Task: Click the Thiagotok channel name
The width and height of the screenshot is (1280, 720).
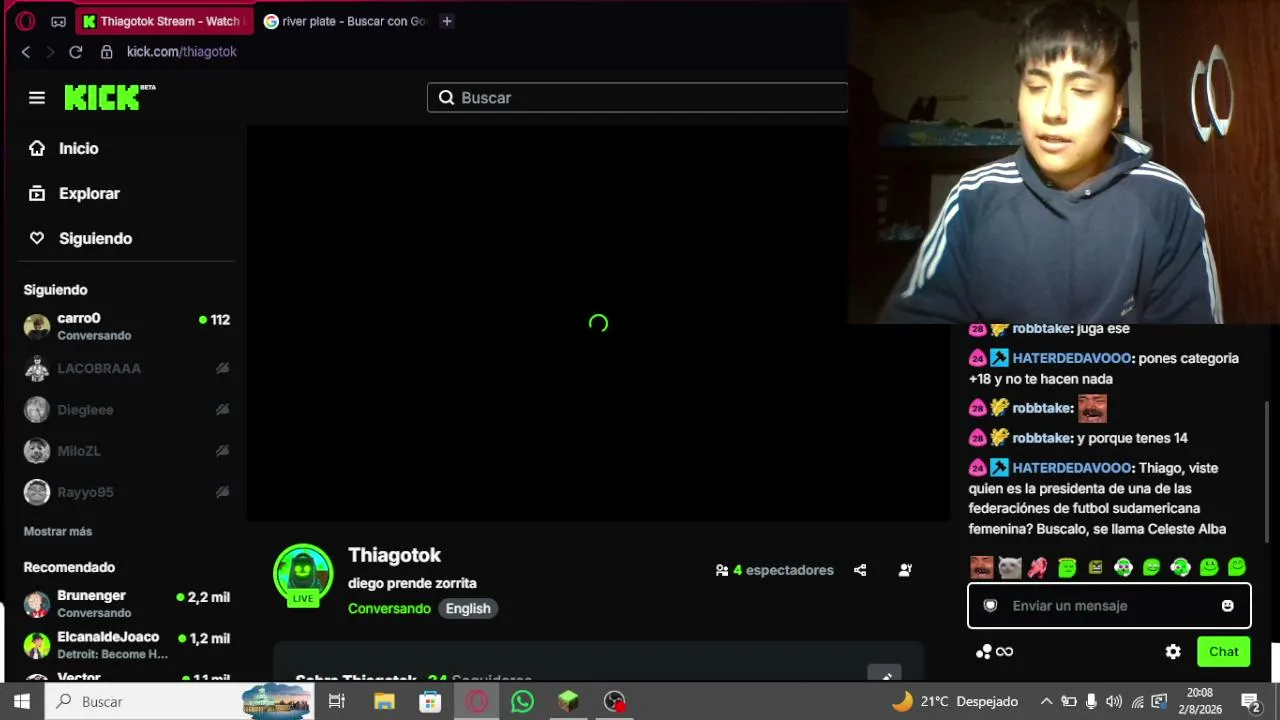Action: 394,555
